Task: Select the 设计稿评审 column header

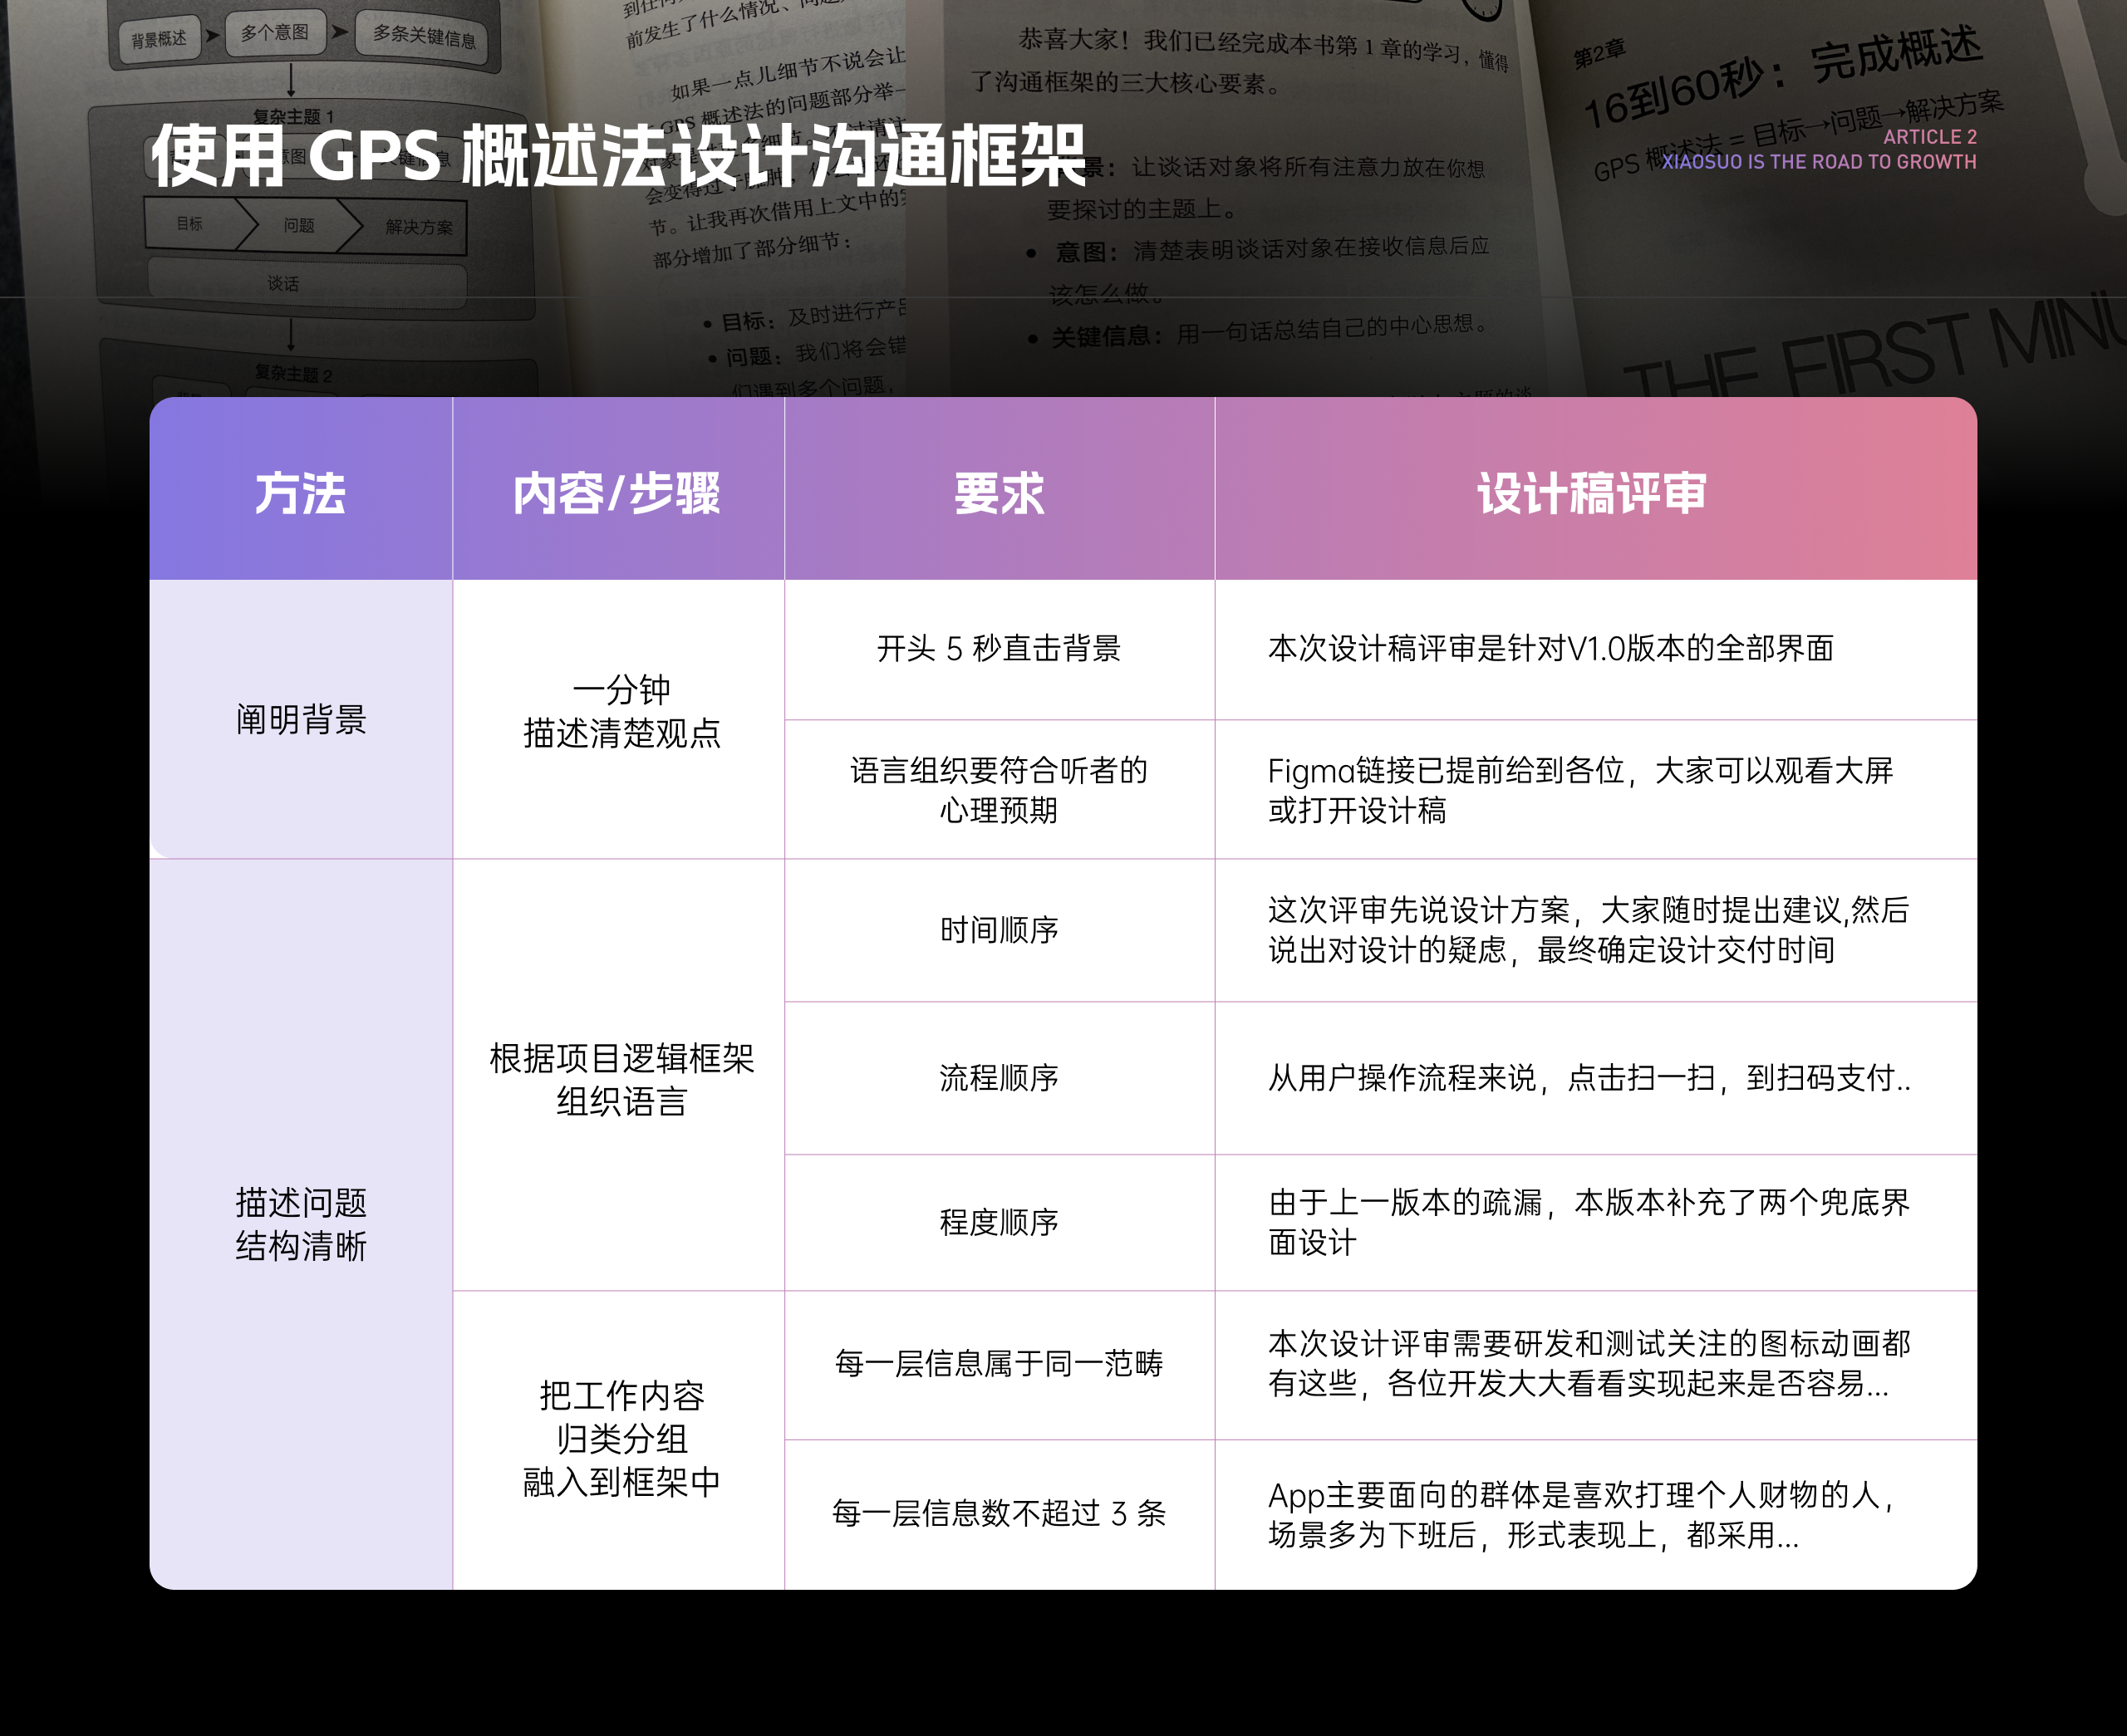Action: point(1593,493)
